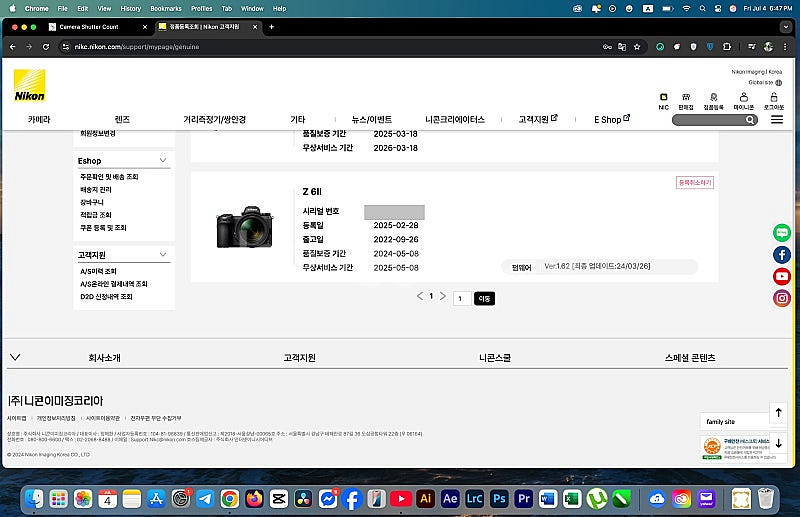Click the page number input field
Viewport: 800px width, 517px height.
[462, 299]
